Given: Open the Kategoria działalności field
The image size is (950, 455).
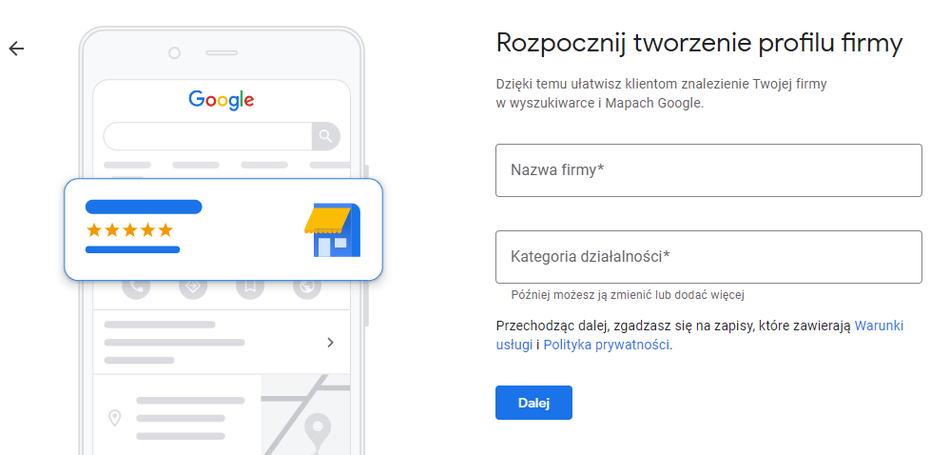Looking at the screenshot, I should [x=708, y=257].
